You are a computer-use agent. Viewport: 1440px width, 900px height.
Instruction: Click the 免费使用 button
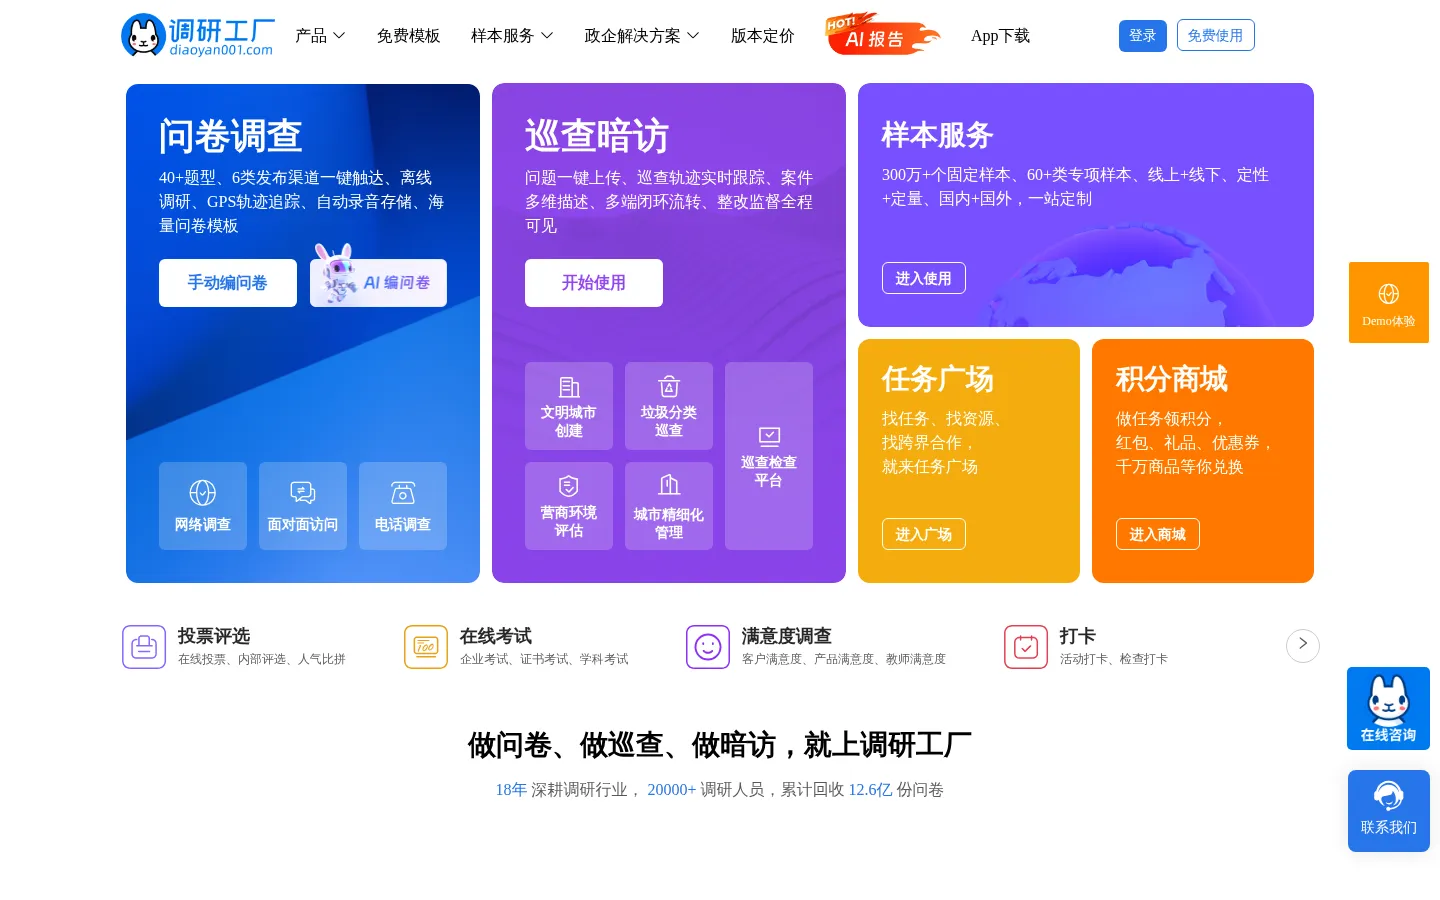coord(1216,36)
